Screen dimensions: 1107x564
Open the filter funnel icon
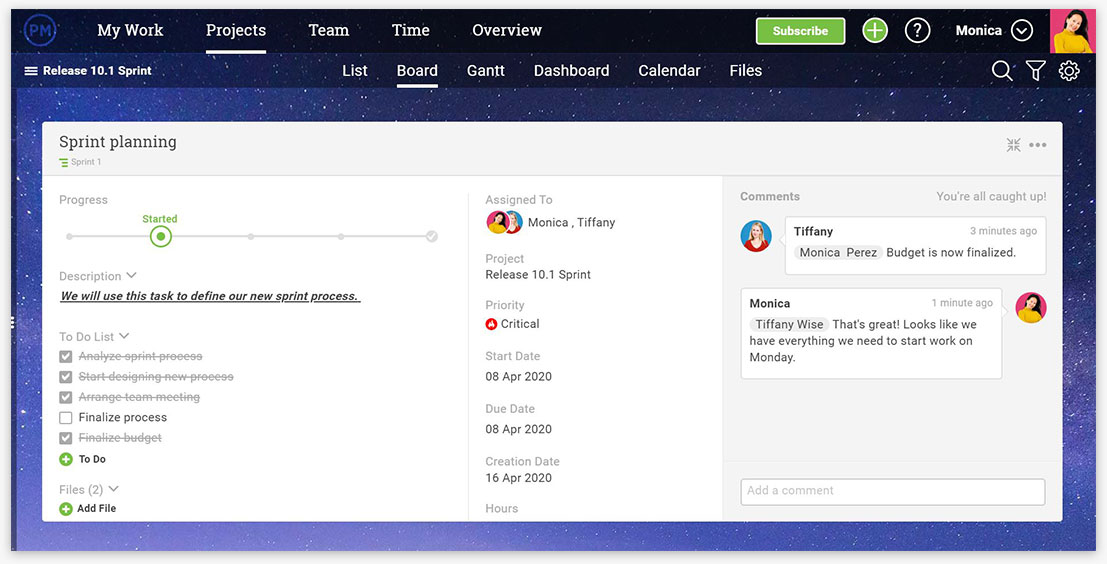1036,71
